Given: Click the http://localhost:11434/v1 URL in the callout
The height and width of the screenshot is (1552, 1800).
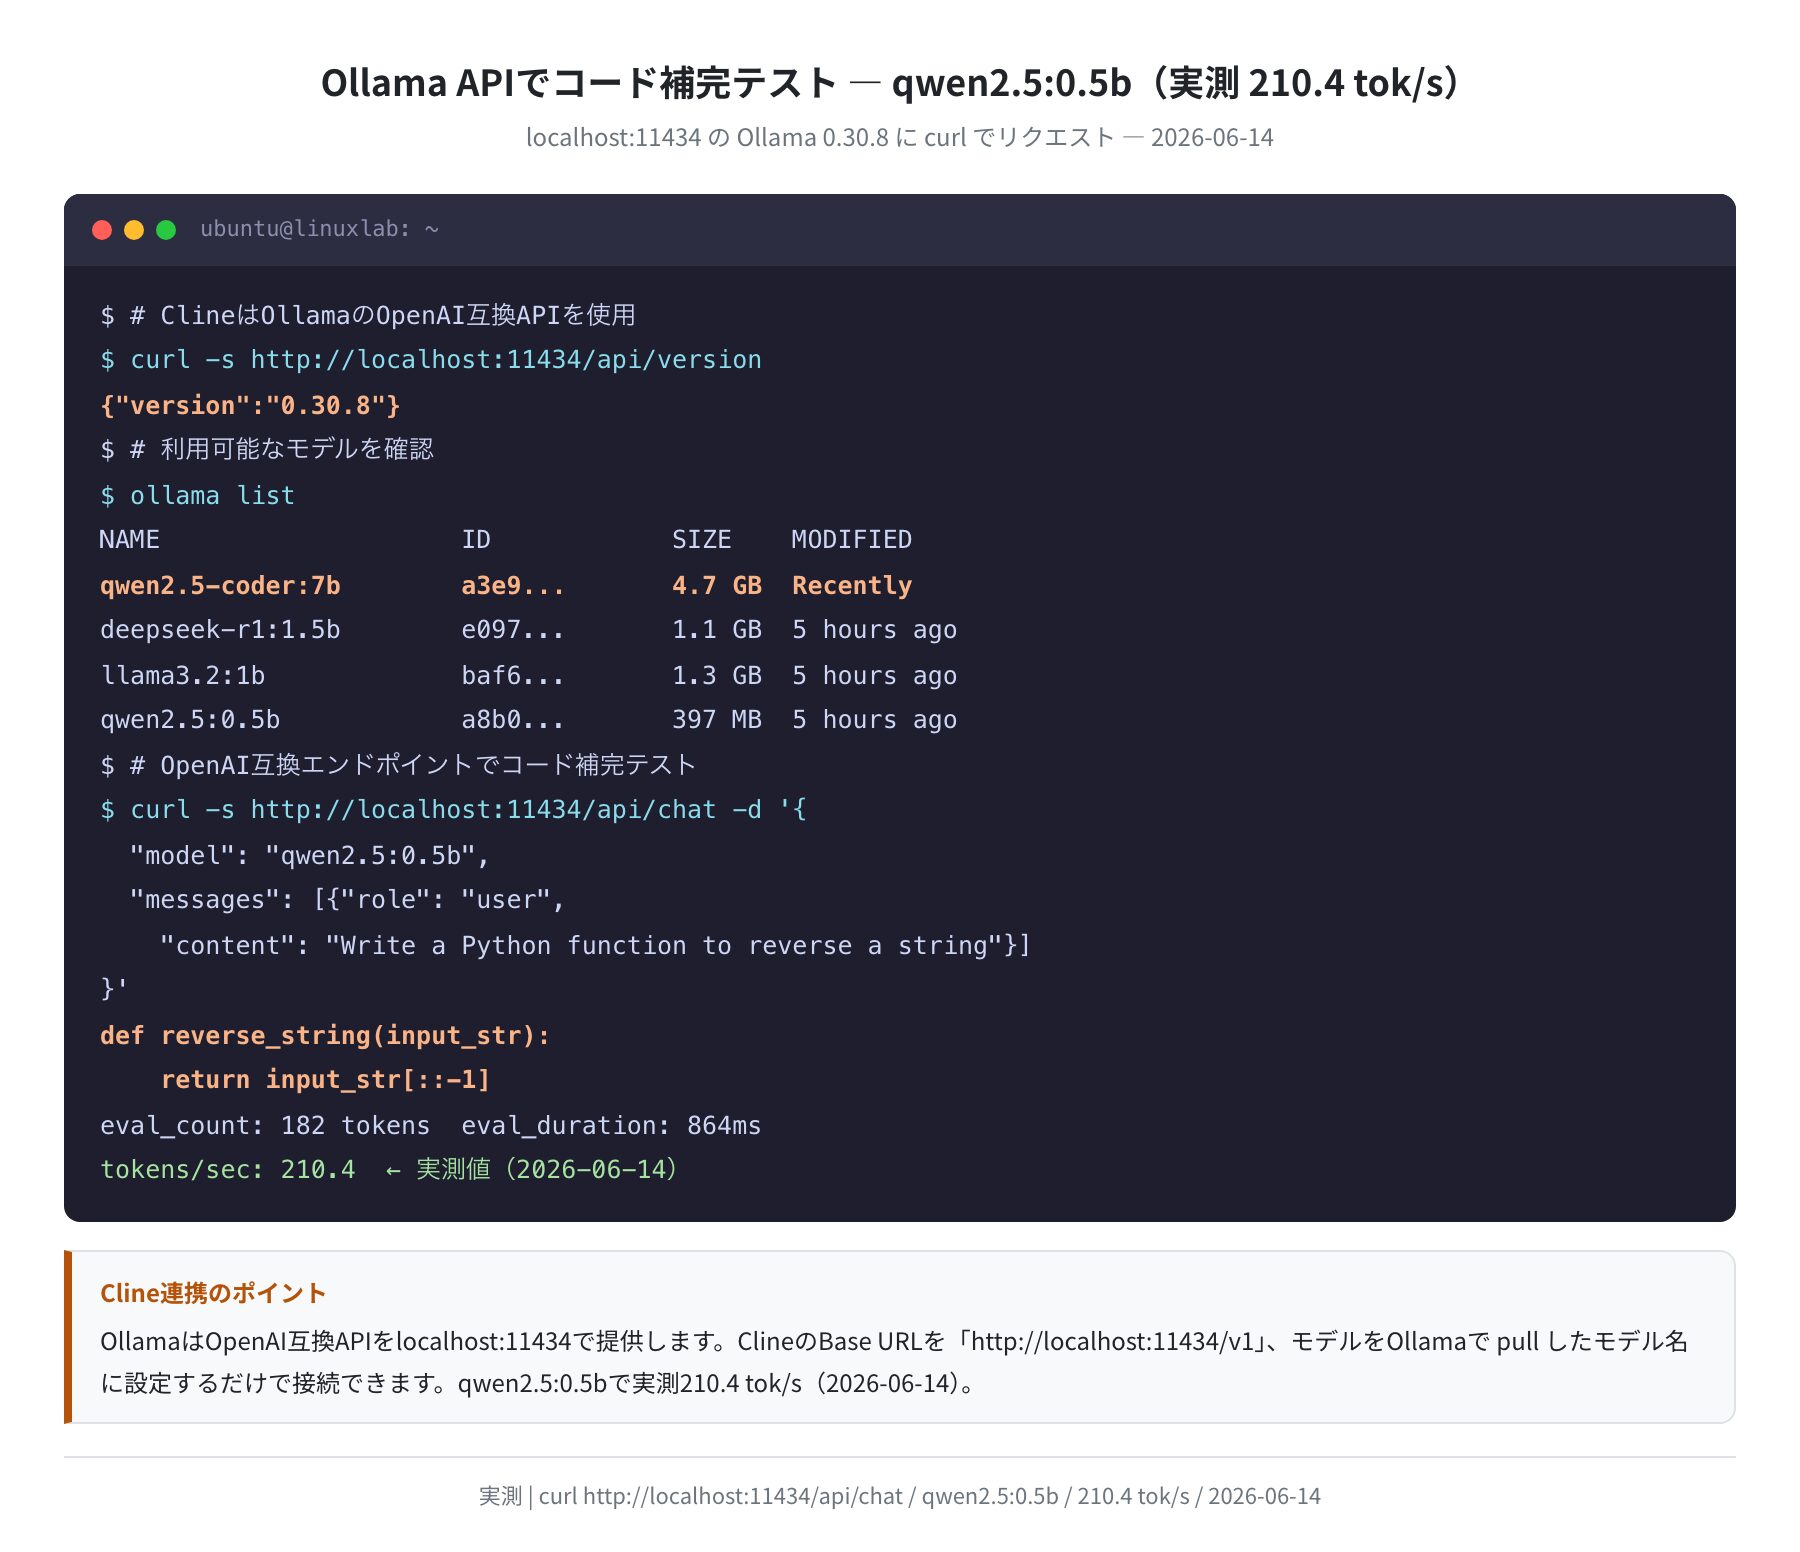Looking at the screenshot, I should [x=1112, y=1341].
